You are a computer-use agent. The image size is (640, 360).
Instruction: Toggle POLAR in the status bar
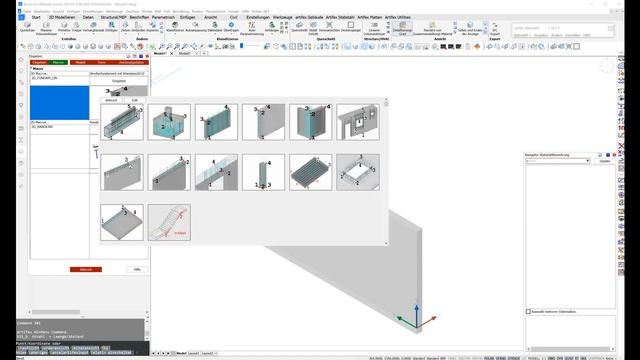[489, 358]
